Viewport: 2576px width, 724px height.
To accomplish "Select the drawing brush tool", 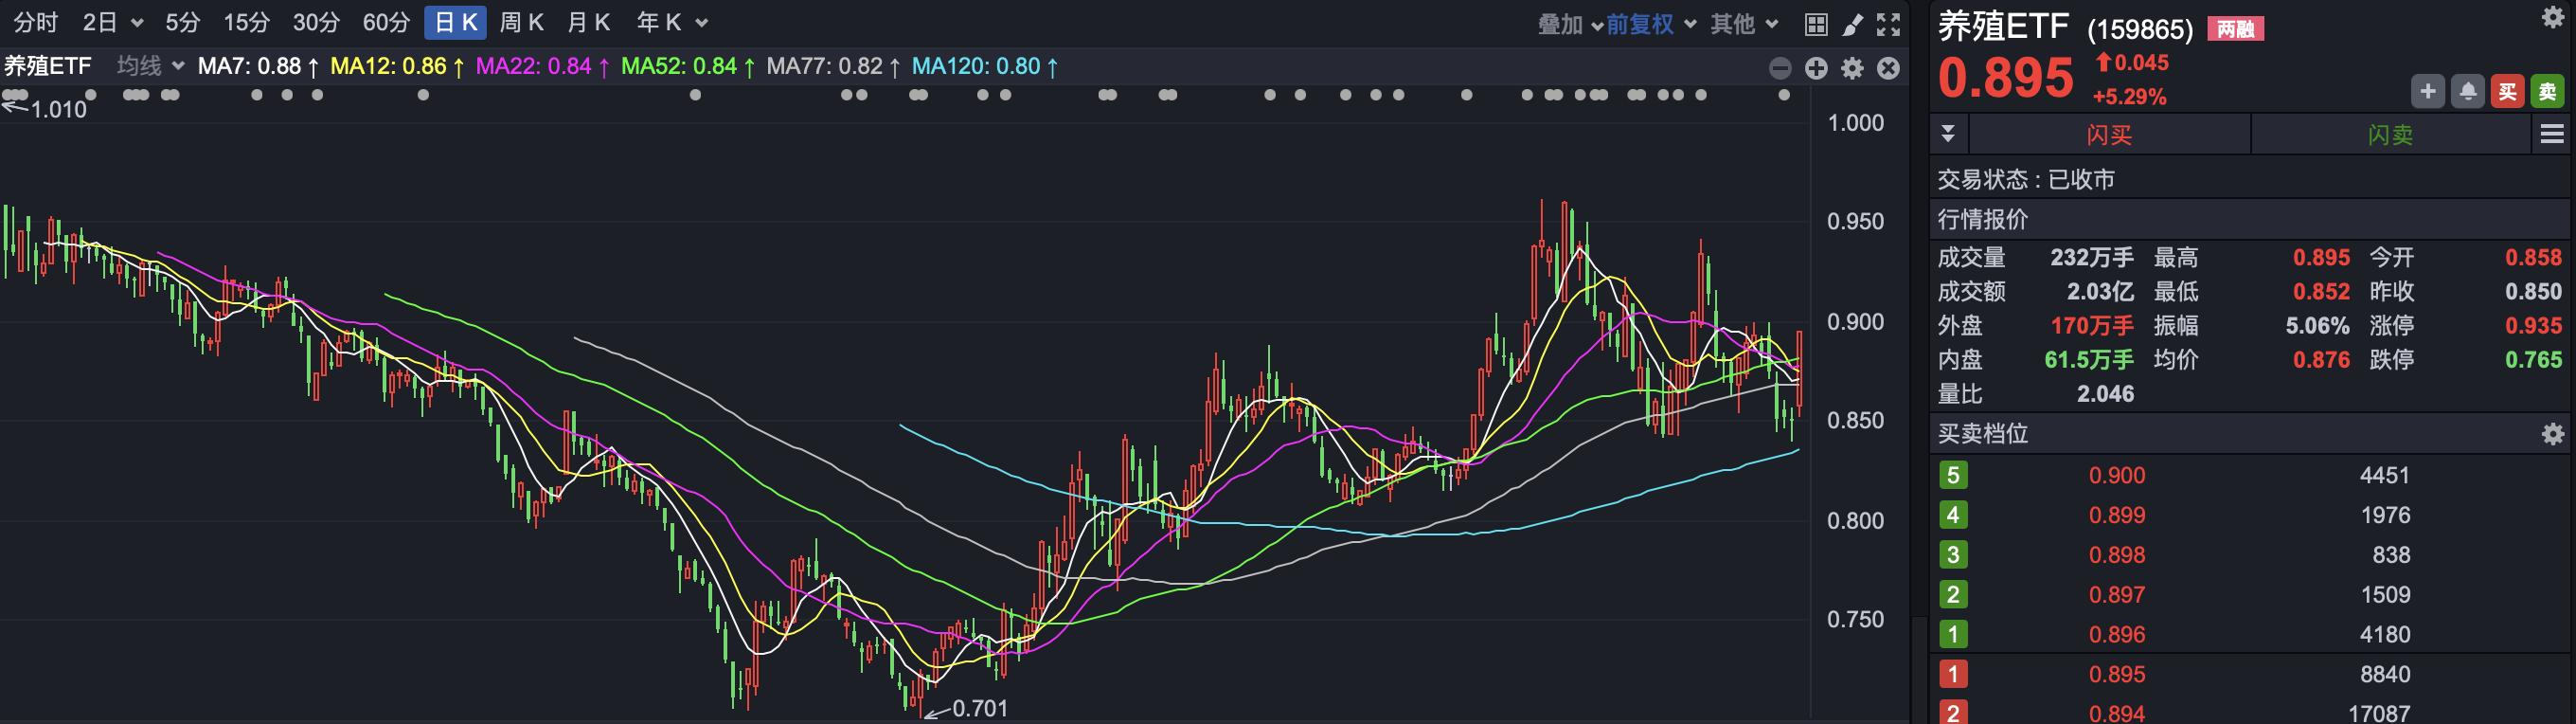I will point(1852,24).
